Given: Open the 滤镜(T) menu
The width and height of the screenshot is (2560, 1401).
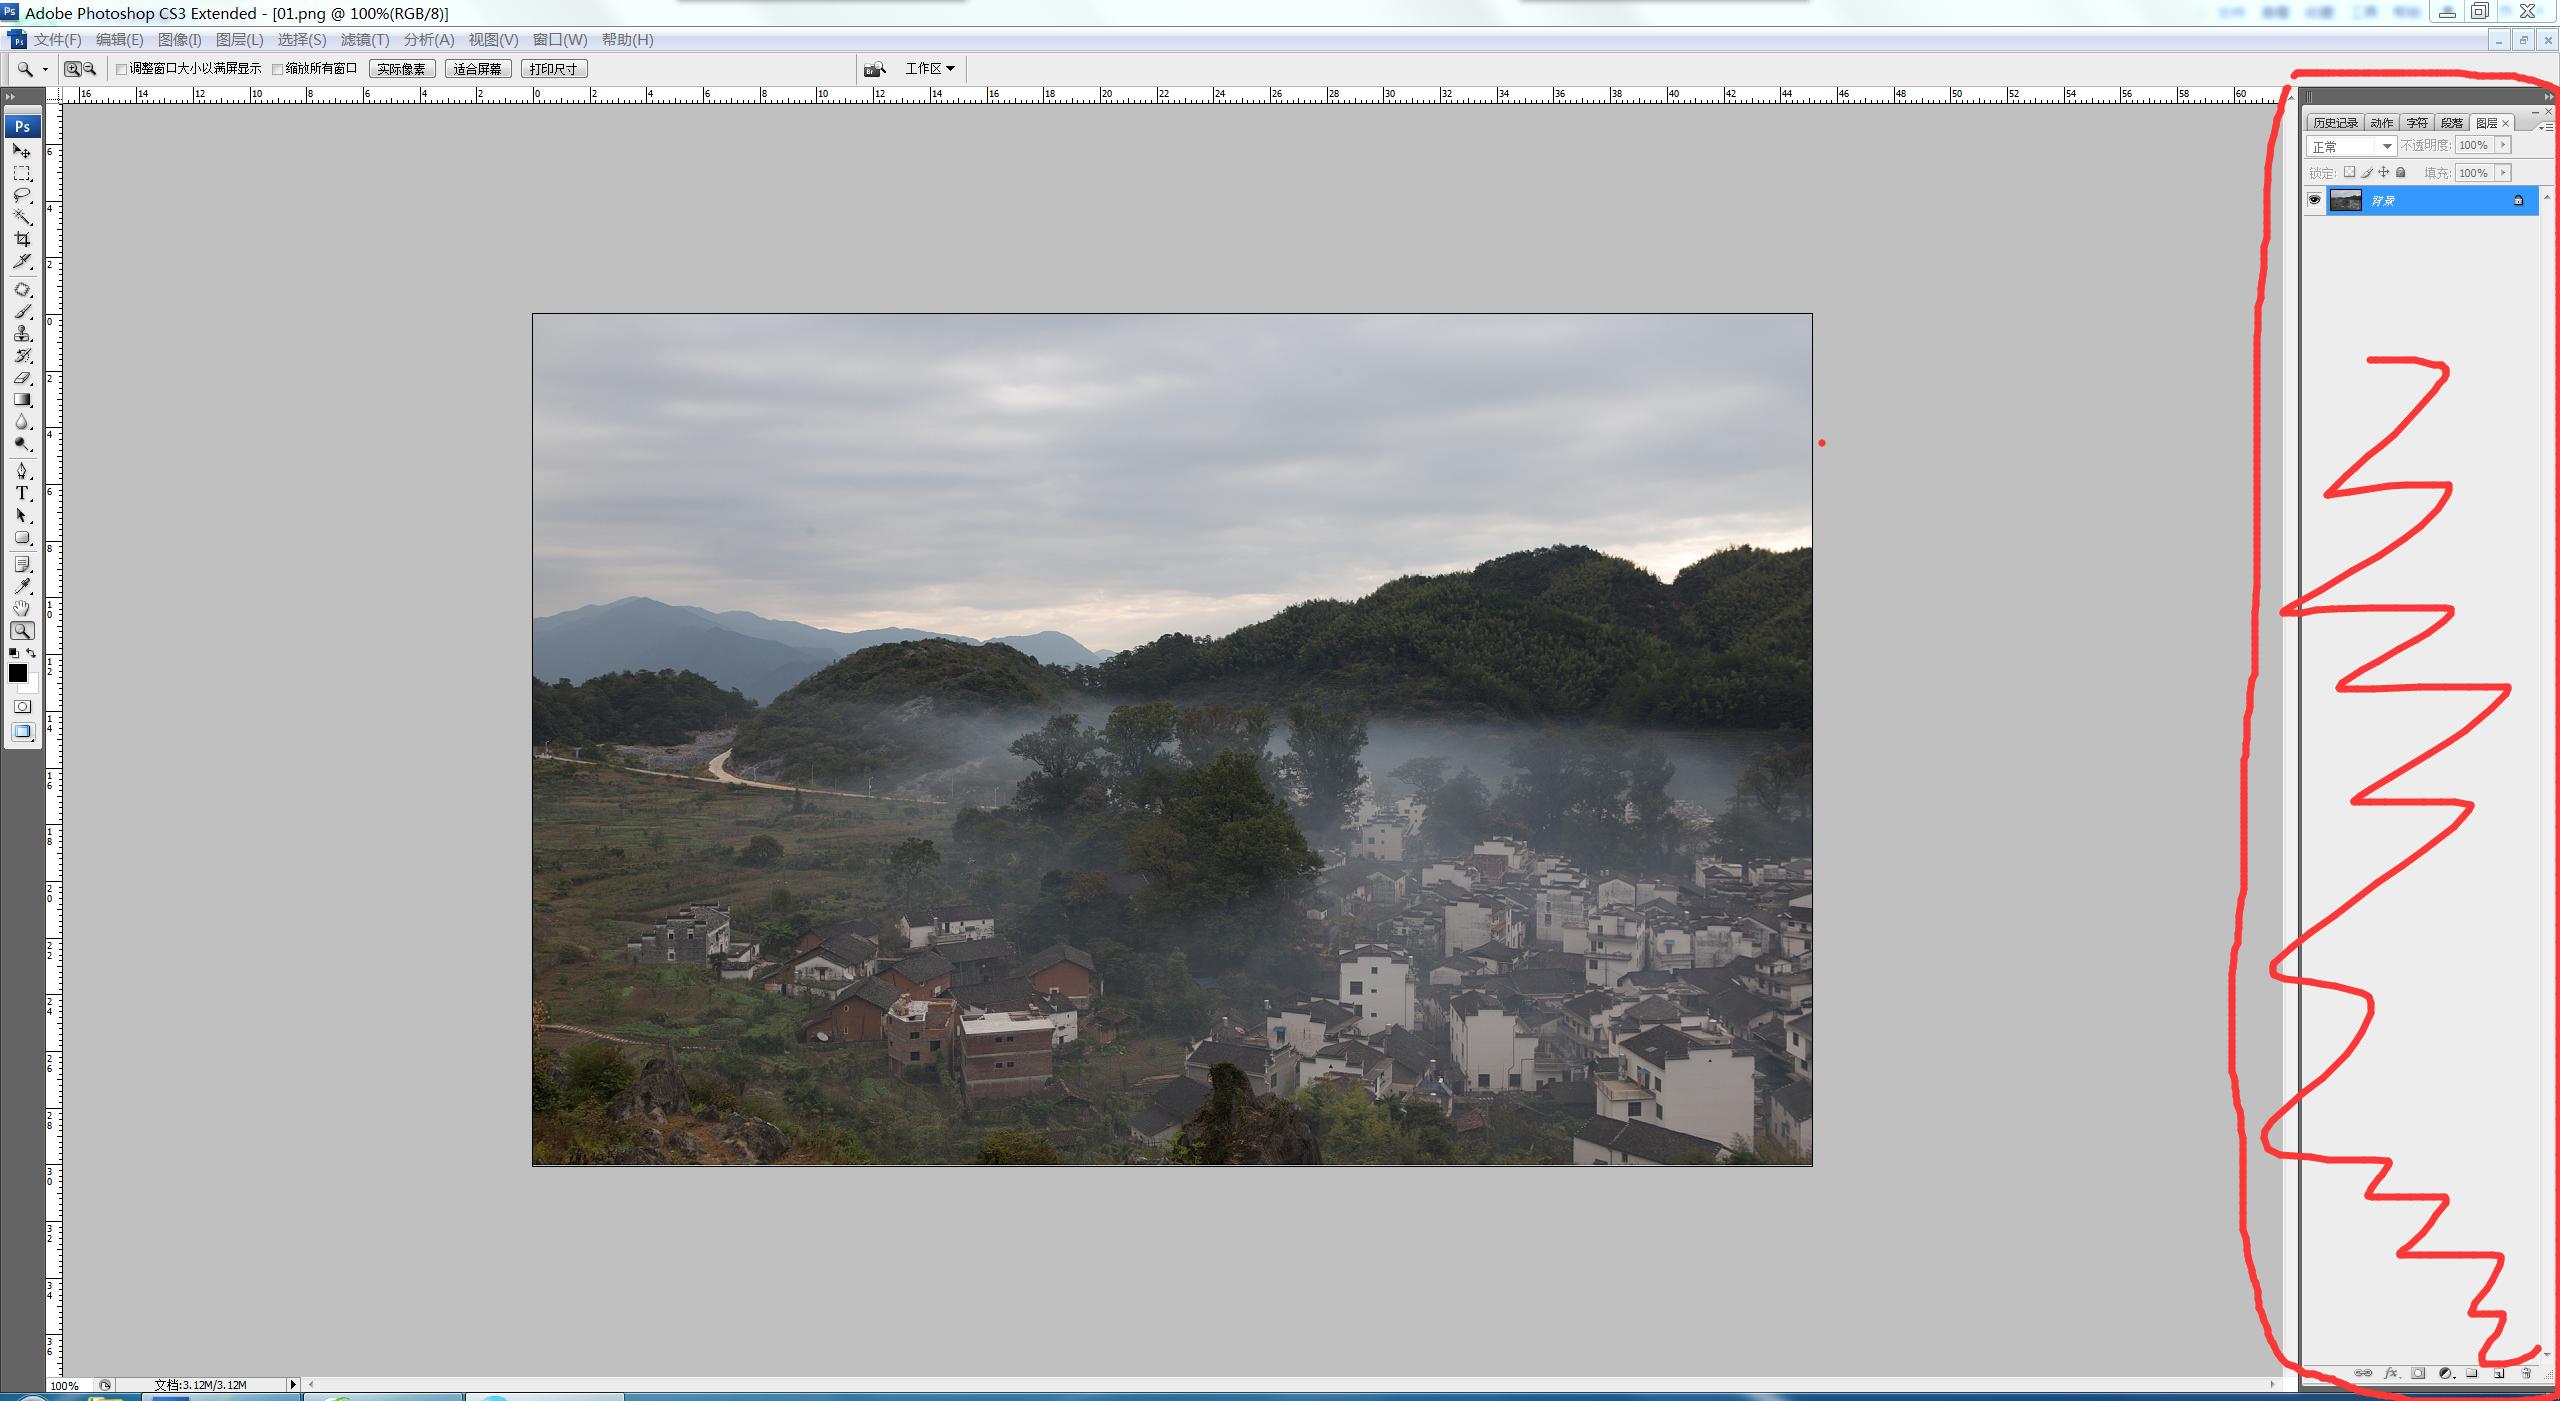Looking at the screenshot, I should pyautogui.click(x=364, y=40).
